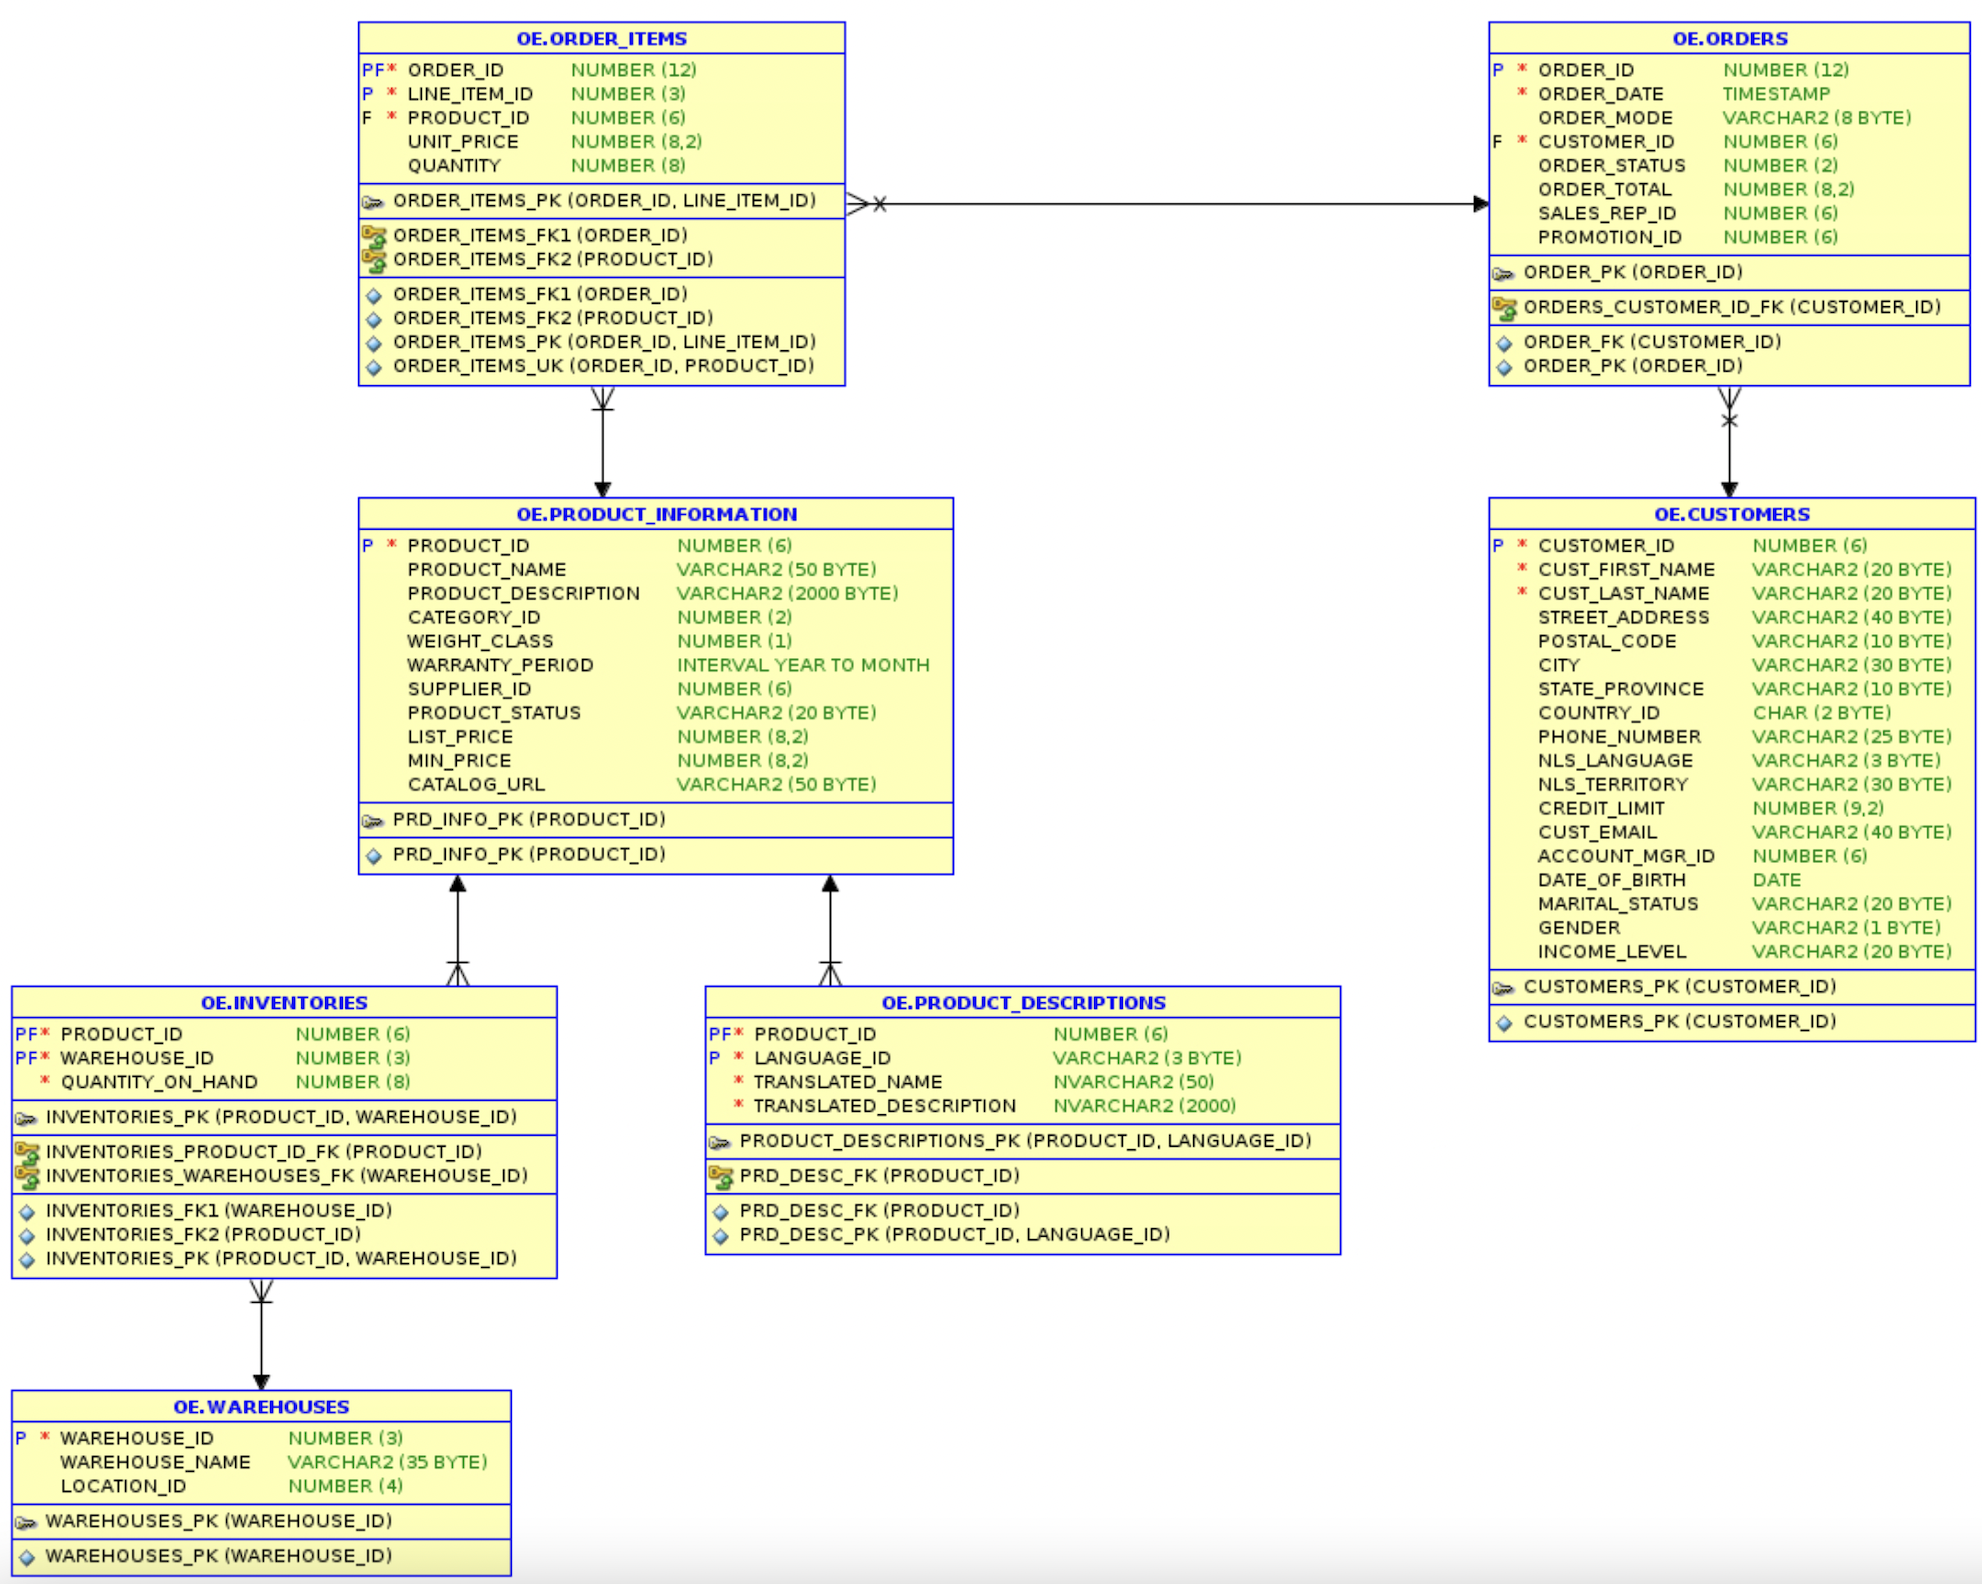Viewport: 1982px width, 1584px height.
Task: Click the OE.ORDER_ITEMS table title bar
Action: [600, 39]
